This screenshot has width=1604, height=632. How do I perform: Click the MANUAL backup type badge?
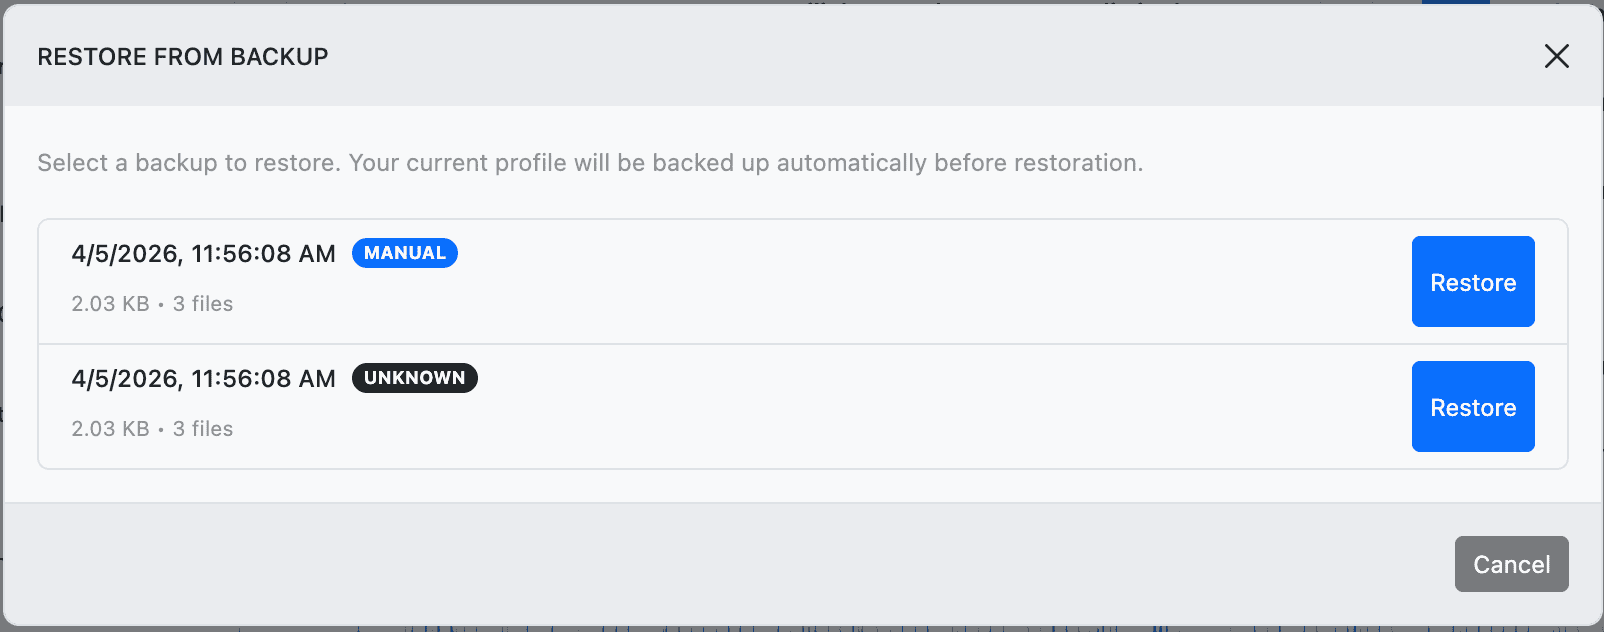click(404, 253)
